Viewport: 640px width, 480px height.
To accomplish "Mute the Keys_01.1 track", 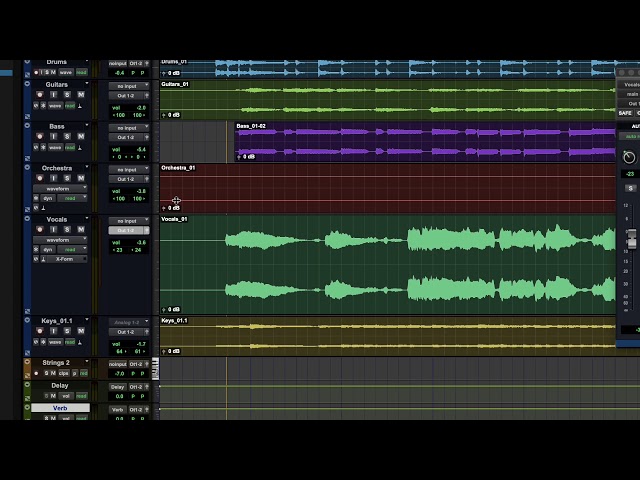I will tap(81, 331).
